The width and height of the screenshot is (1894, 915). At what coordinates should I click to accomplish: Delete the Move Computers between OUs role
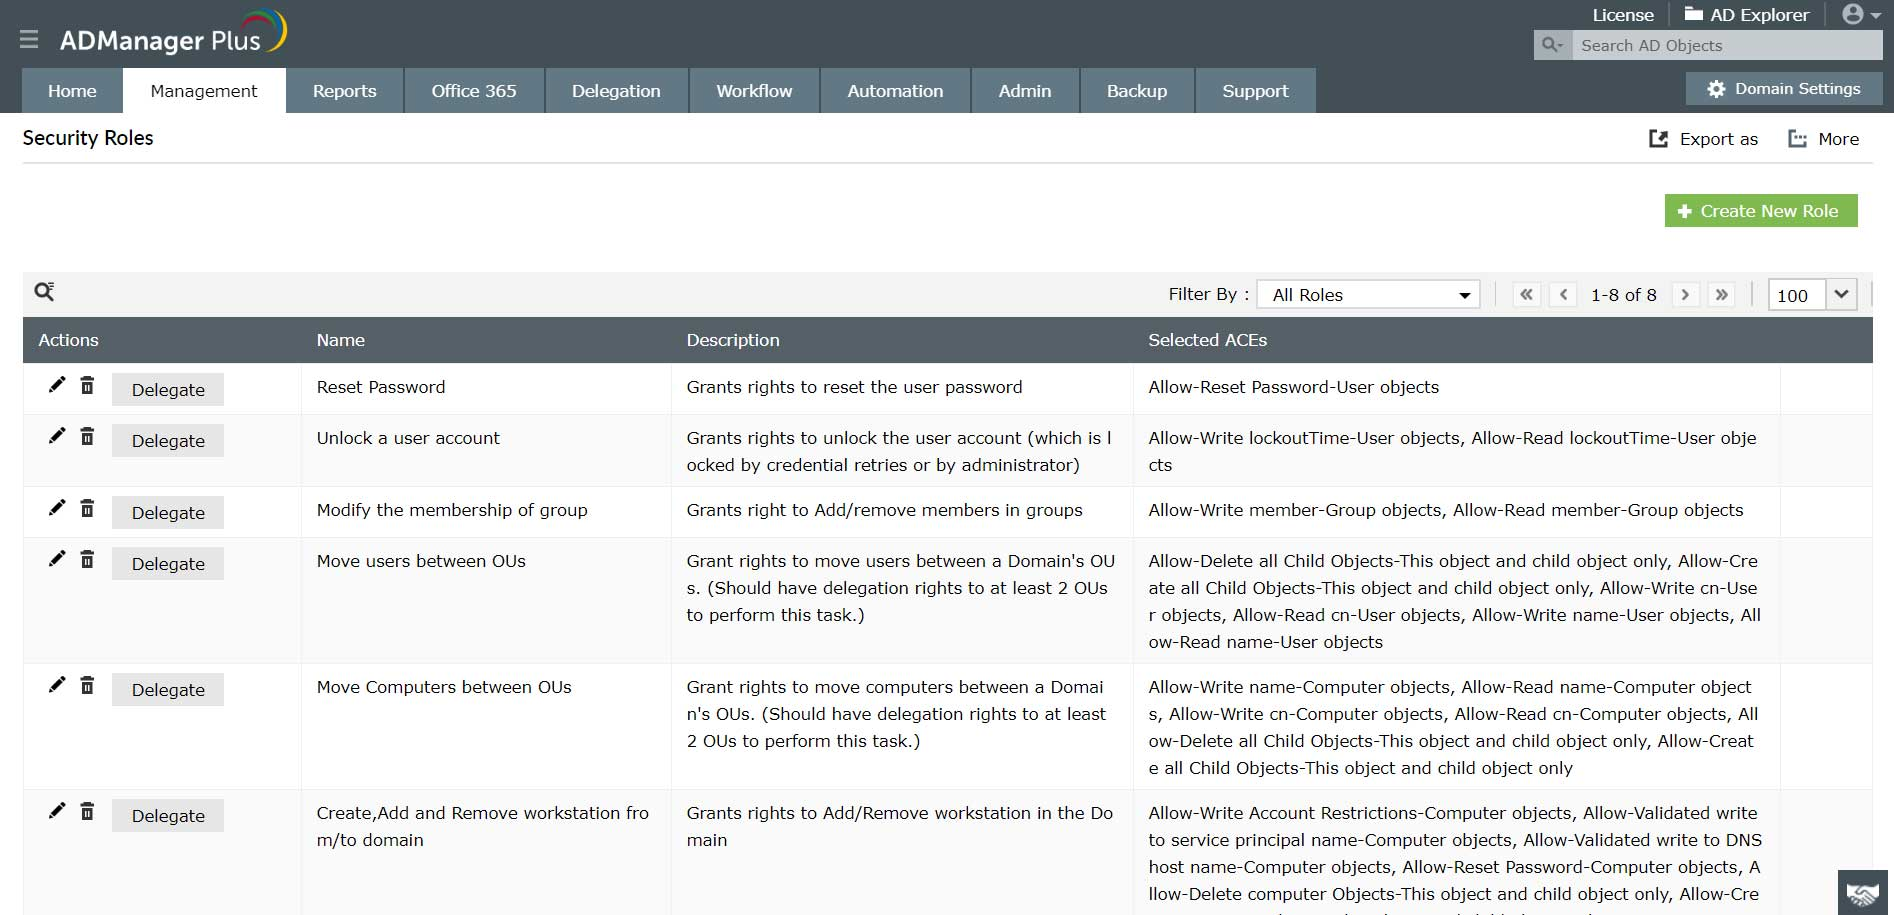[87, 685]
